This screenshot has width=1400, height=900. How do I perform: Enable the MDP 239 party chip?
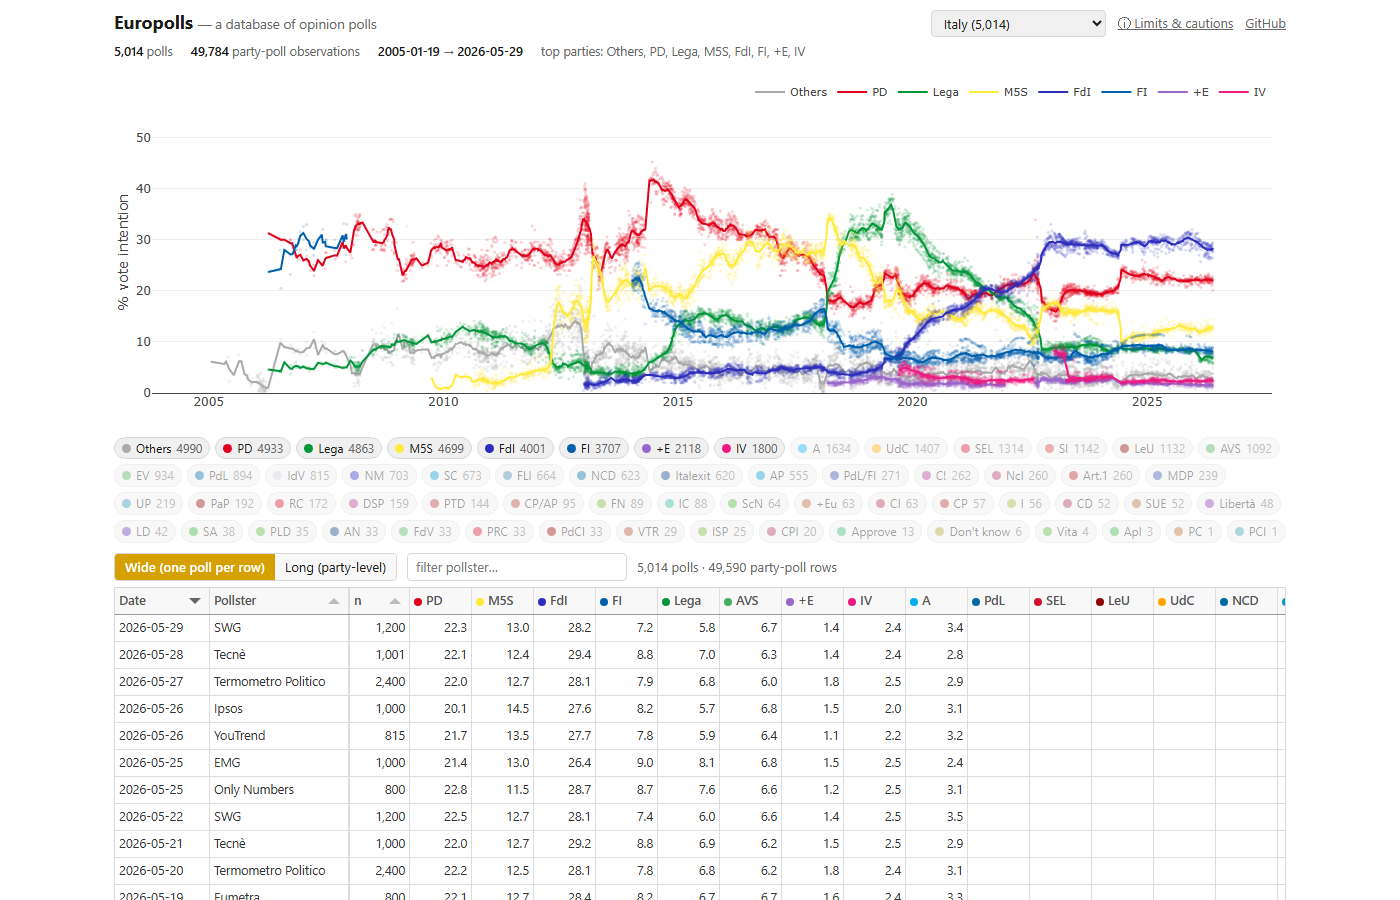1186,476
